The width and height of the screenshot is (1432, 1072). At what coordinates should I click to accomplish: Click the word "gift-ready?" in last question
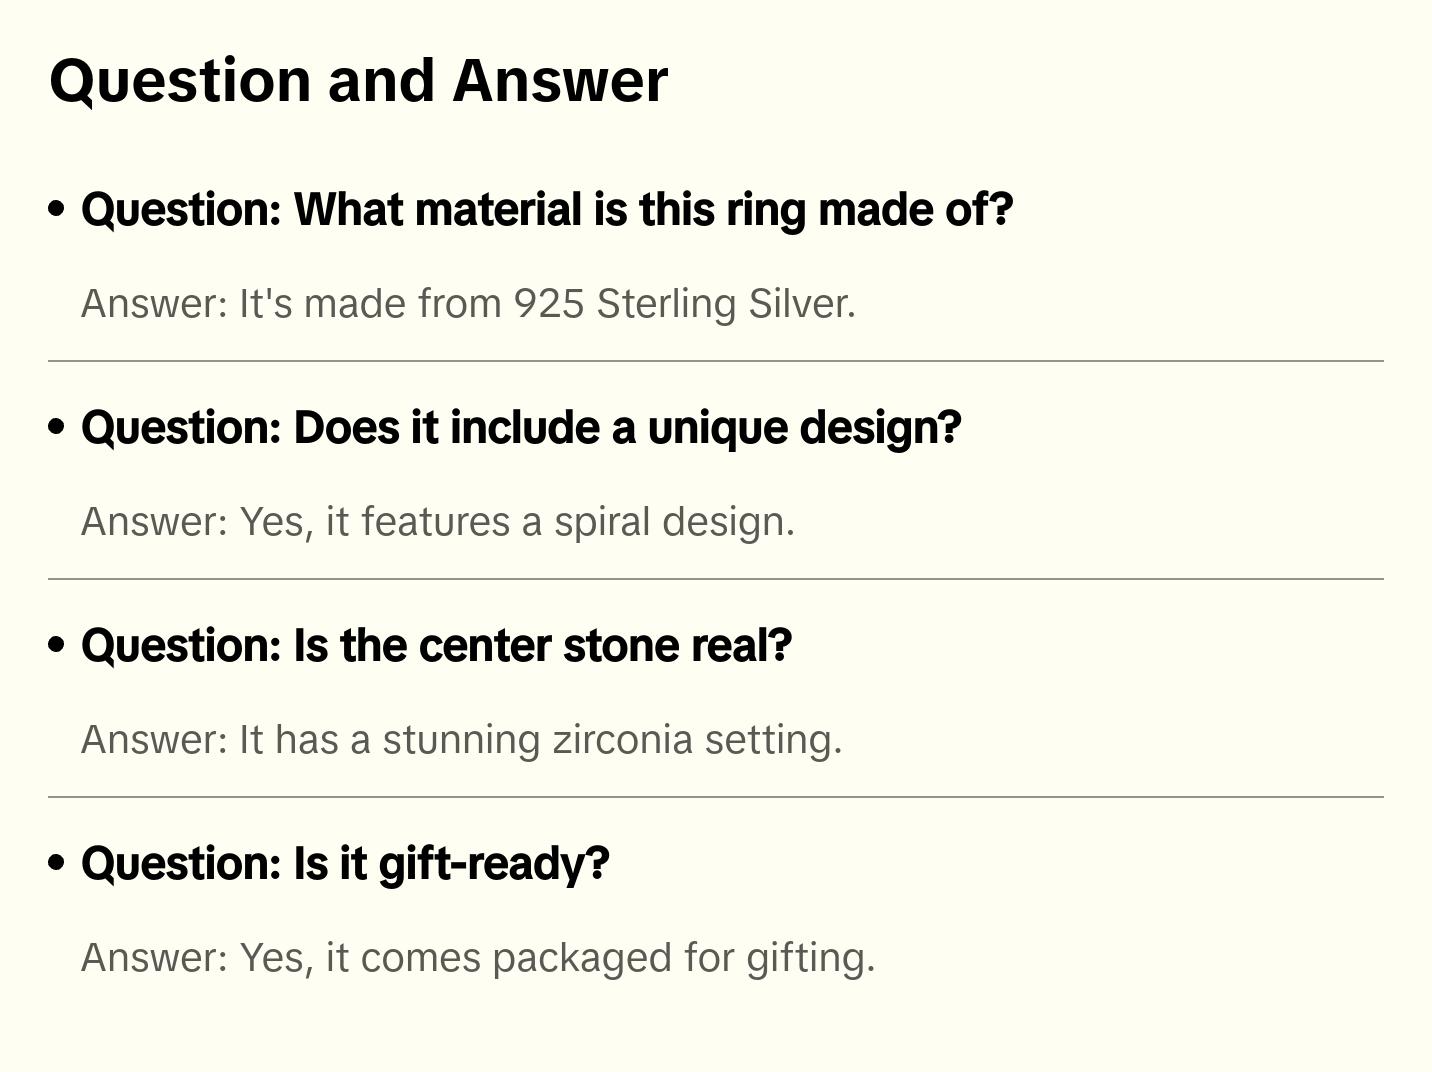493,864
